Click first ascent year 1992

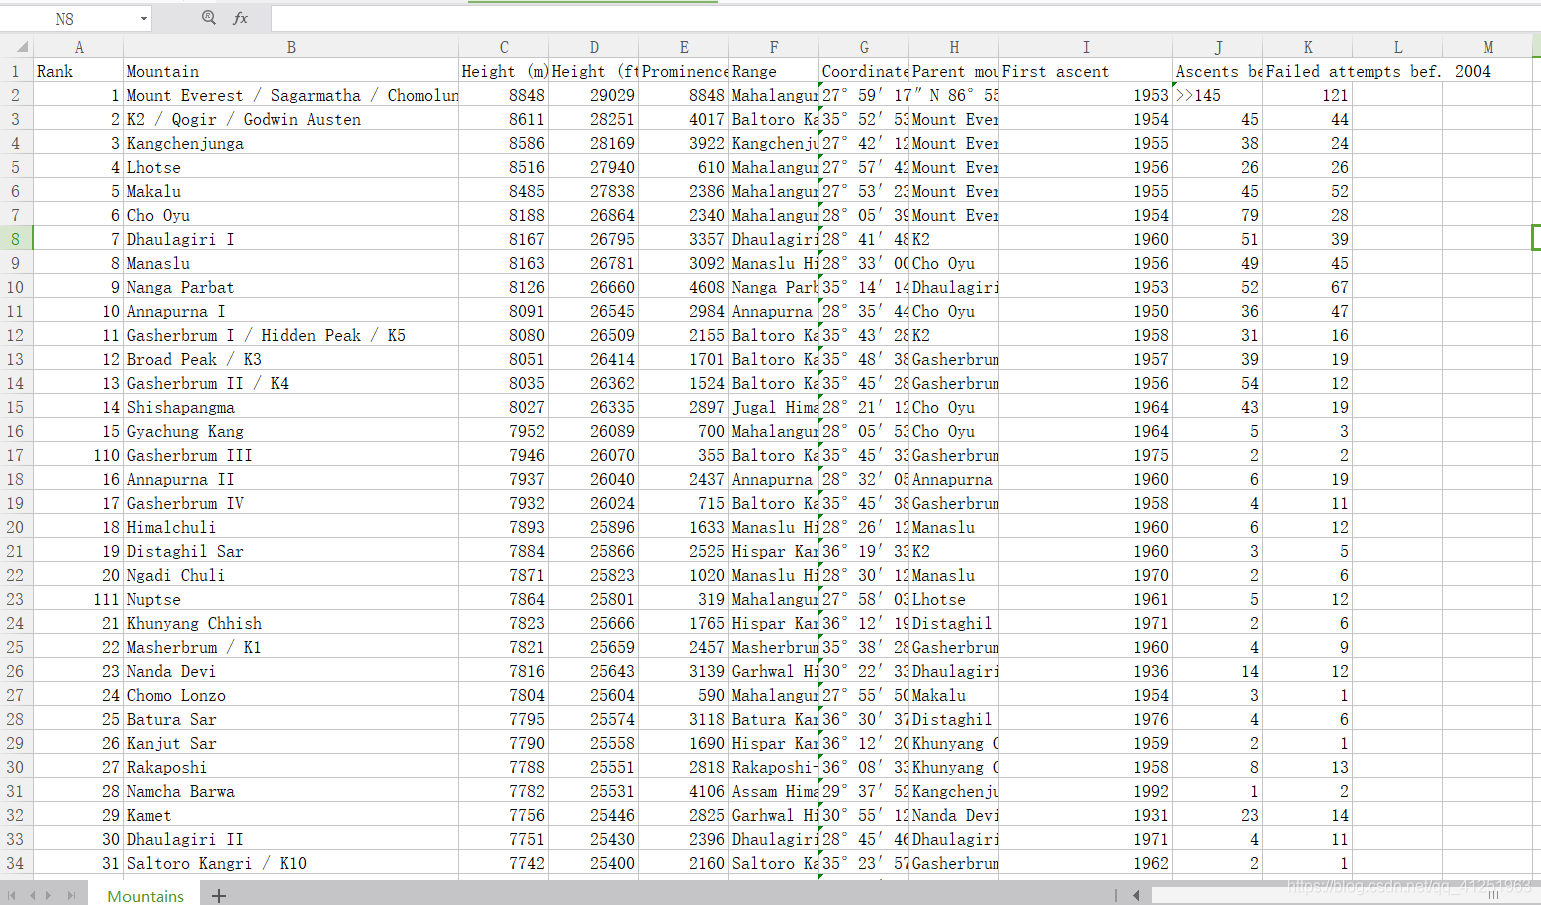coord(1086,791)
